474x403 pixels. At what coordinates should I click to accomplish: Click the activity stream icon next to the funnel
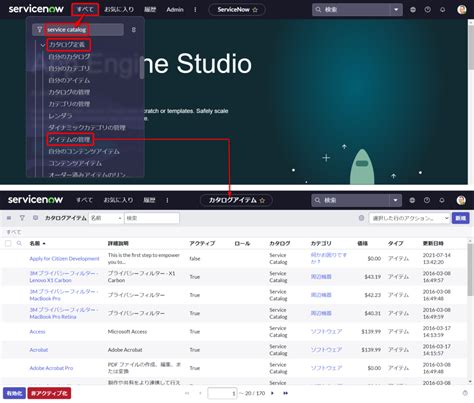point(35,218)
